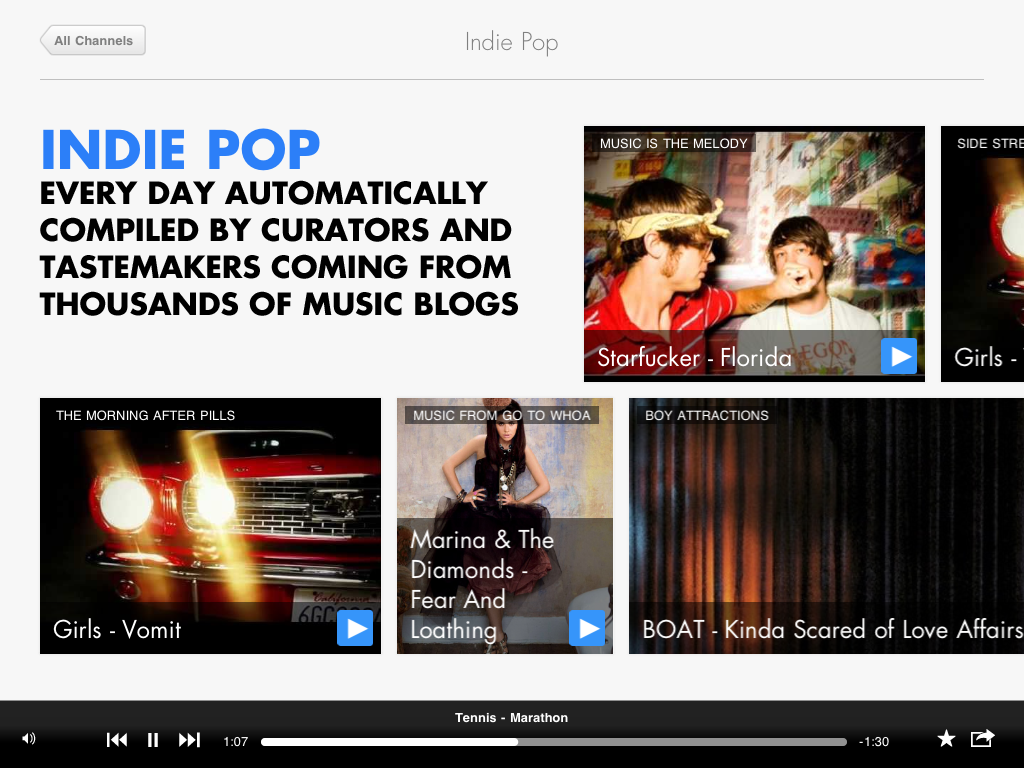This screenshot has width=1024, height=768.
Task: Click the 'BOY ATTRACTIONS' blog label
Action: click(x=707, y=415)
